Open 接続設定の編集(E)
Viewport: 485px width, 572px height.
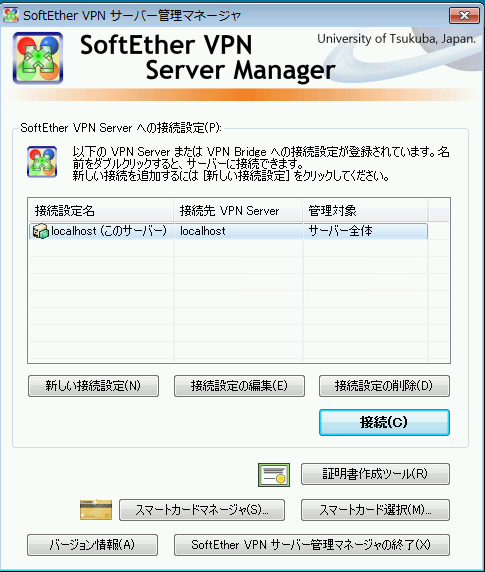click(239, 386)
